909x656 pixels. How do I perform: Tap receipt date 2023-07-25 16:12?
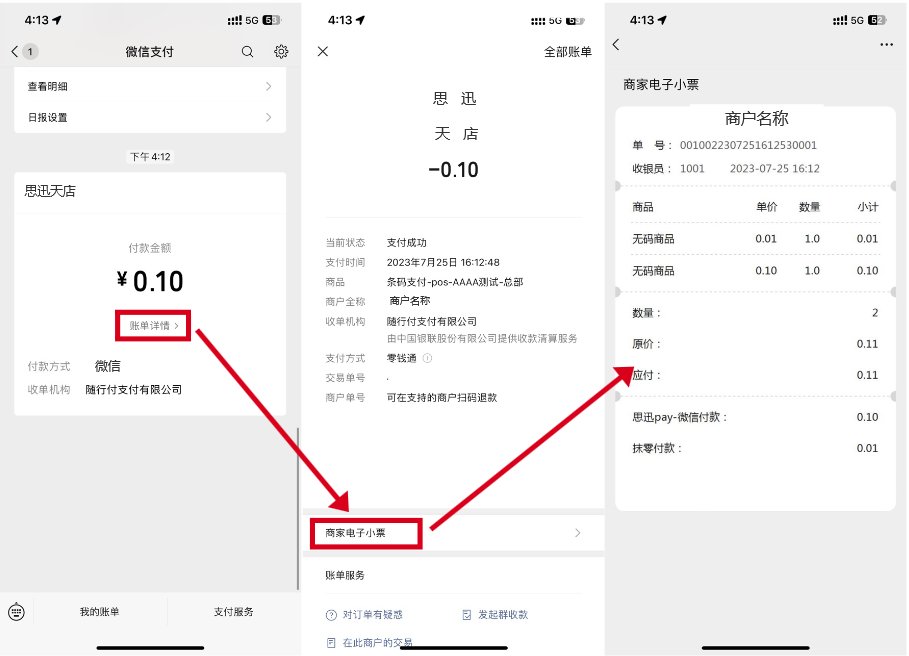point(775,169)
